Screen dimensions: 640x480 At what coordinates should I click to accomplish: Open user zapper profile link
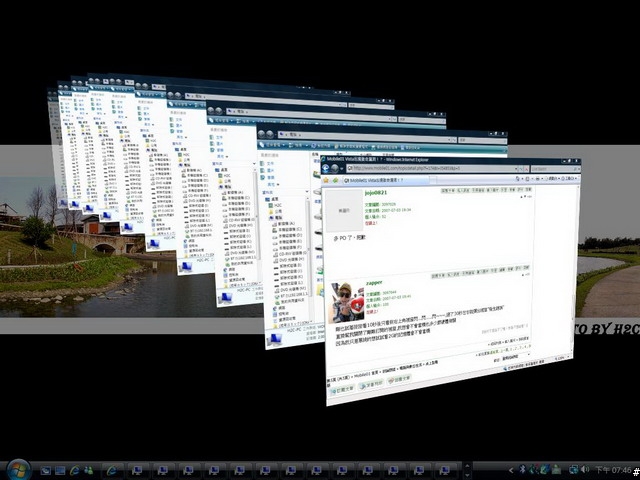[x=374, y=282]
